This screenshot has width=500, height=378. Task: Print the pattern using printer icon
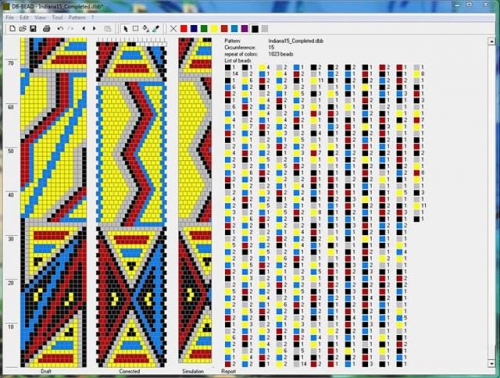coord(47,29)
